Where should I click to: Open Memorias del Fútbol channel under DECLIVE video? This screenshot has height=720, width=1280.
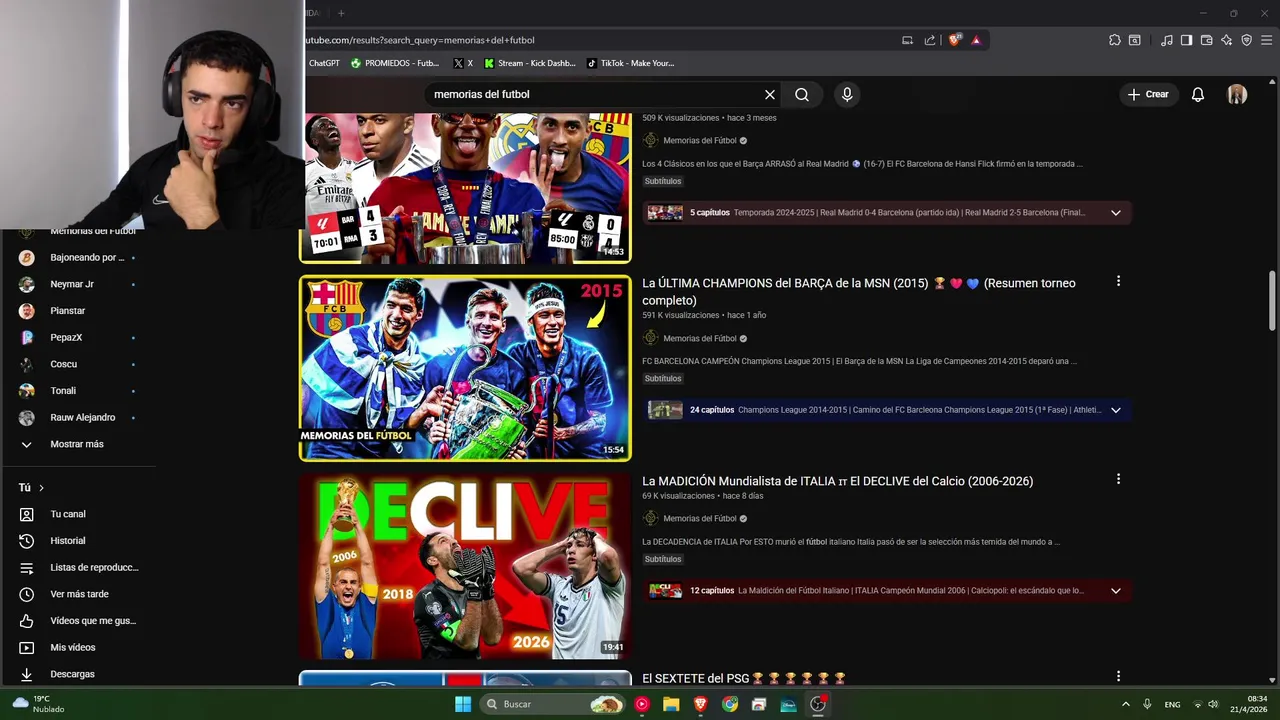tap(700, 518)
